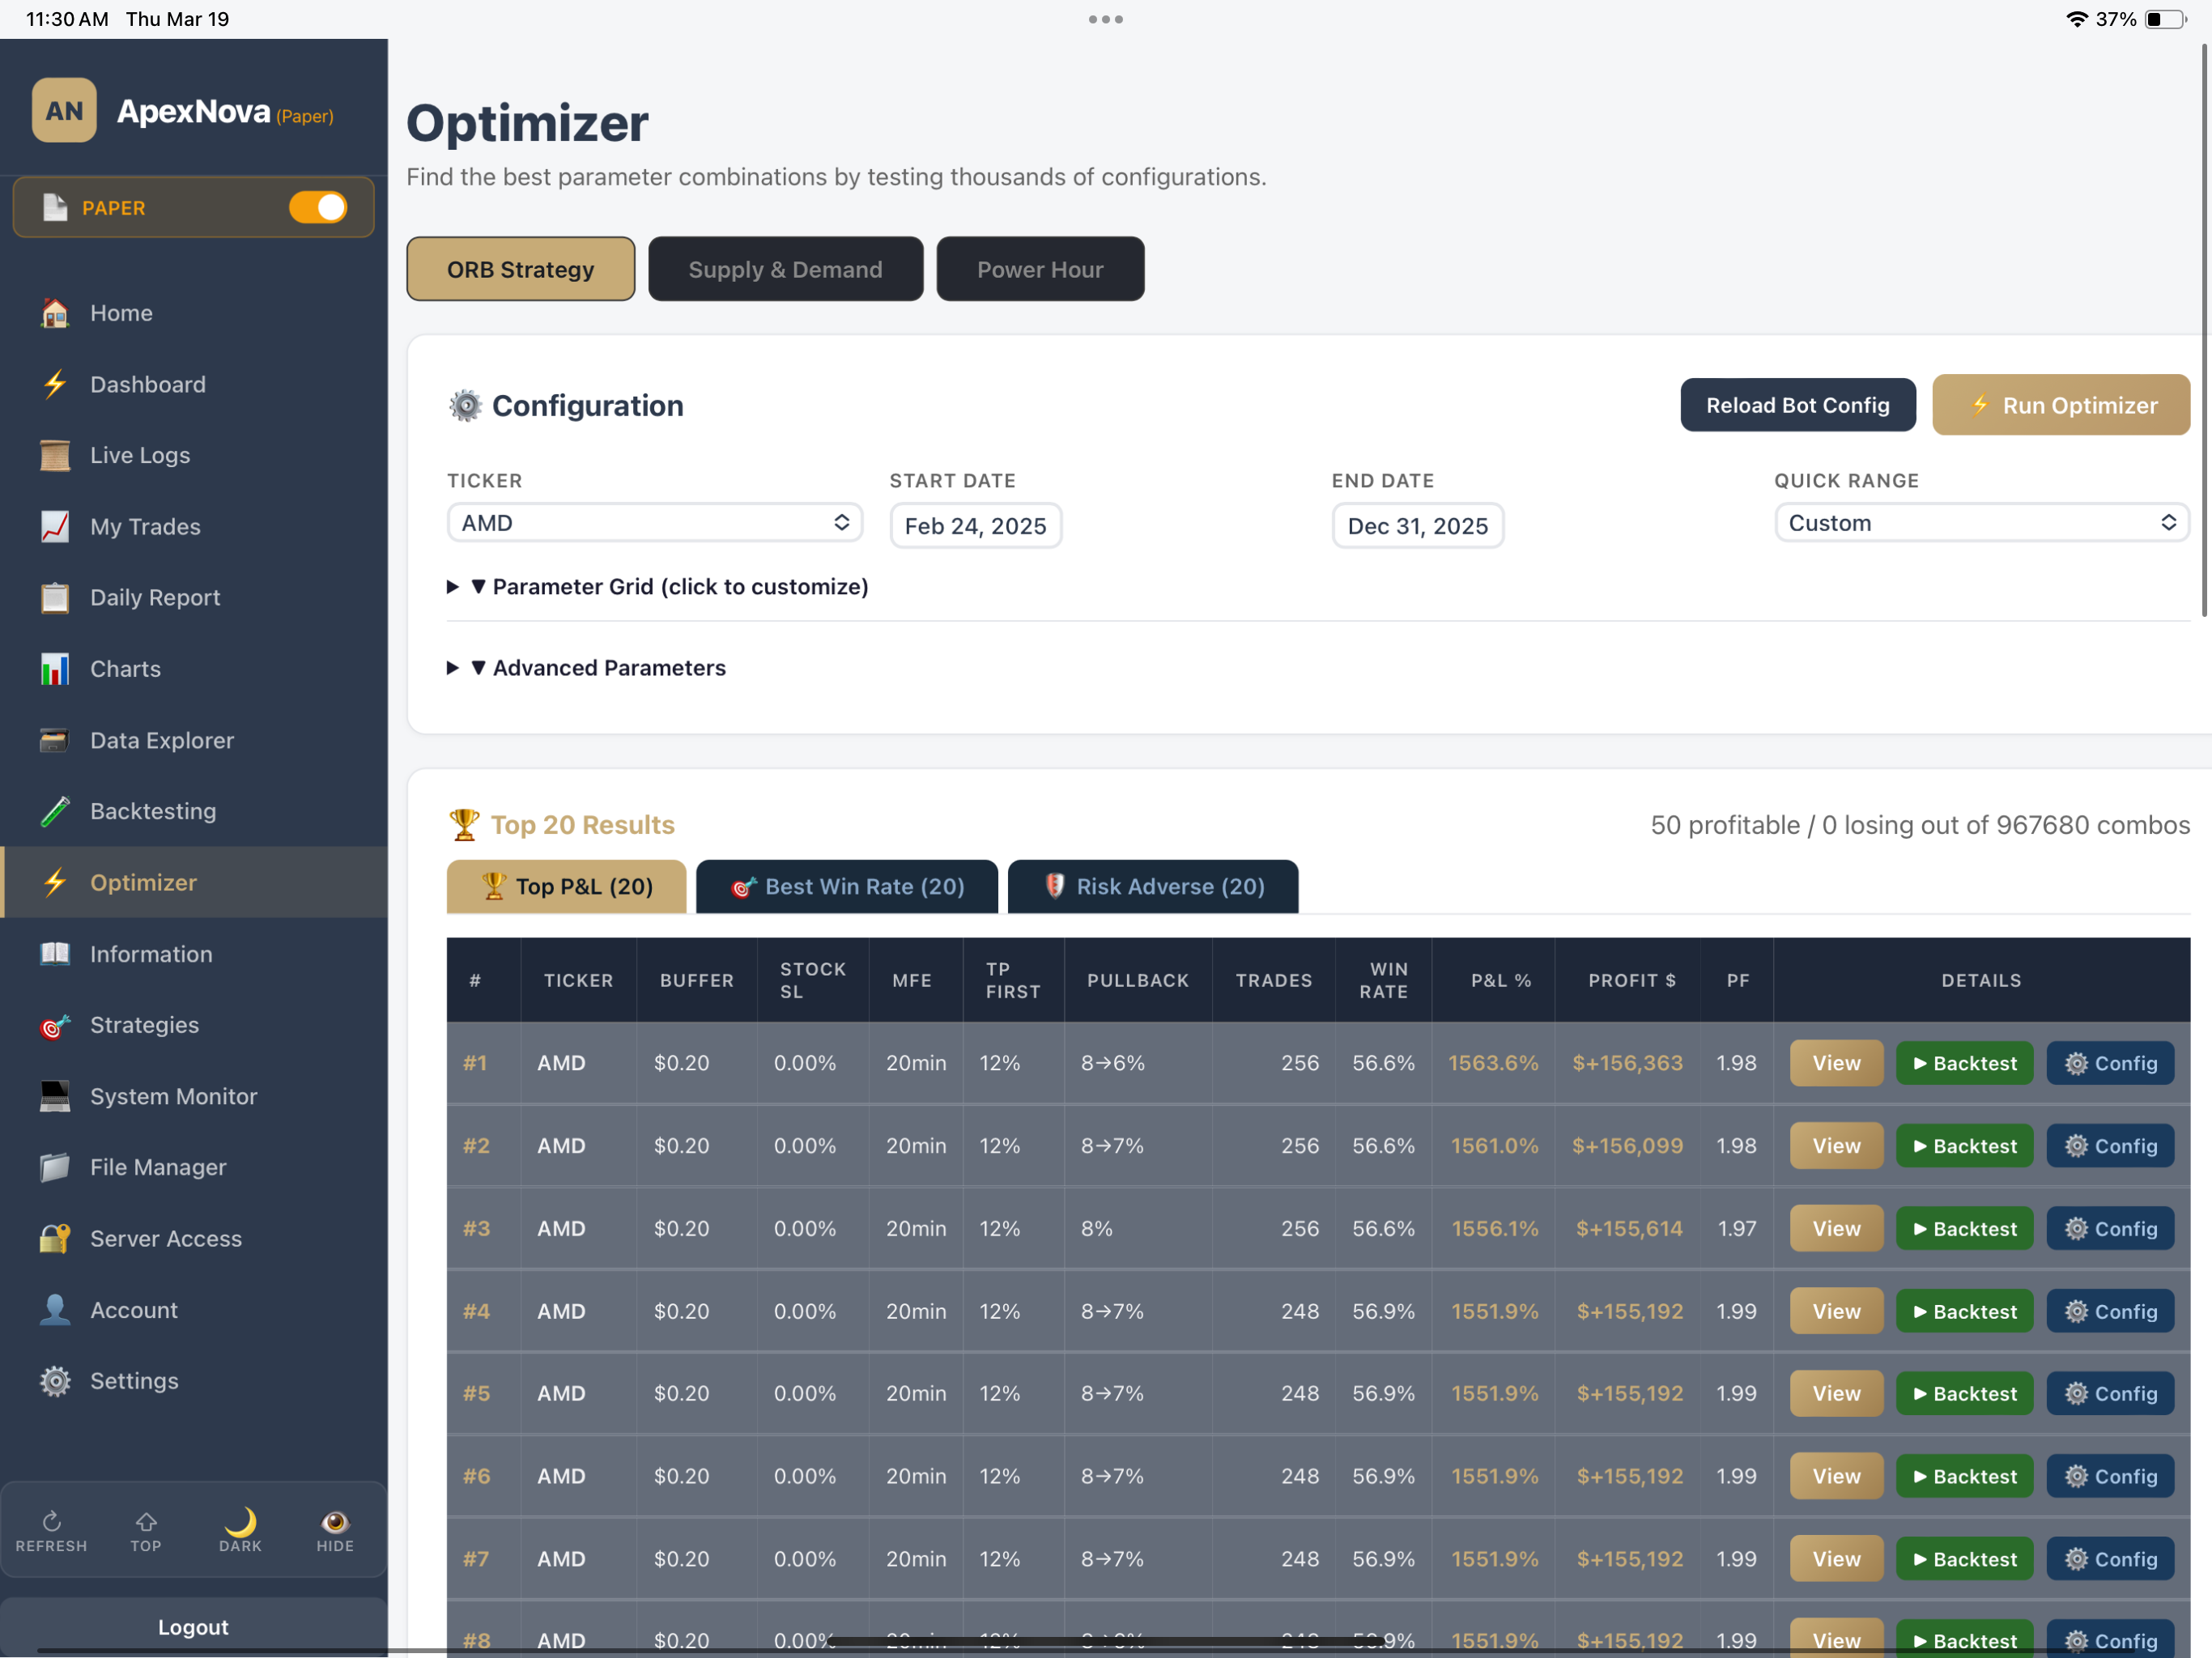Switch to the ORB Strategy tab
This screenshot has height=1658, width=2212.
(x=521, y=269)
